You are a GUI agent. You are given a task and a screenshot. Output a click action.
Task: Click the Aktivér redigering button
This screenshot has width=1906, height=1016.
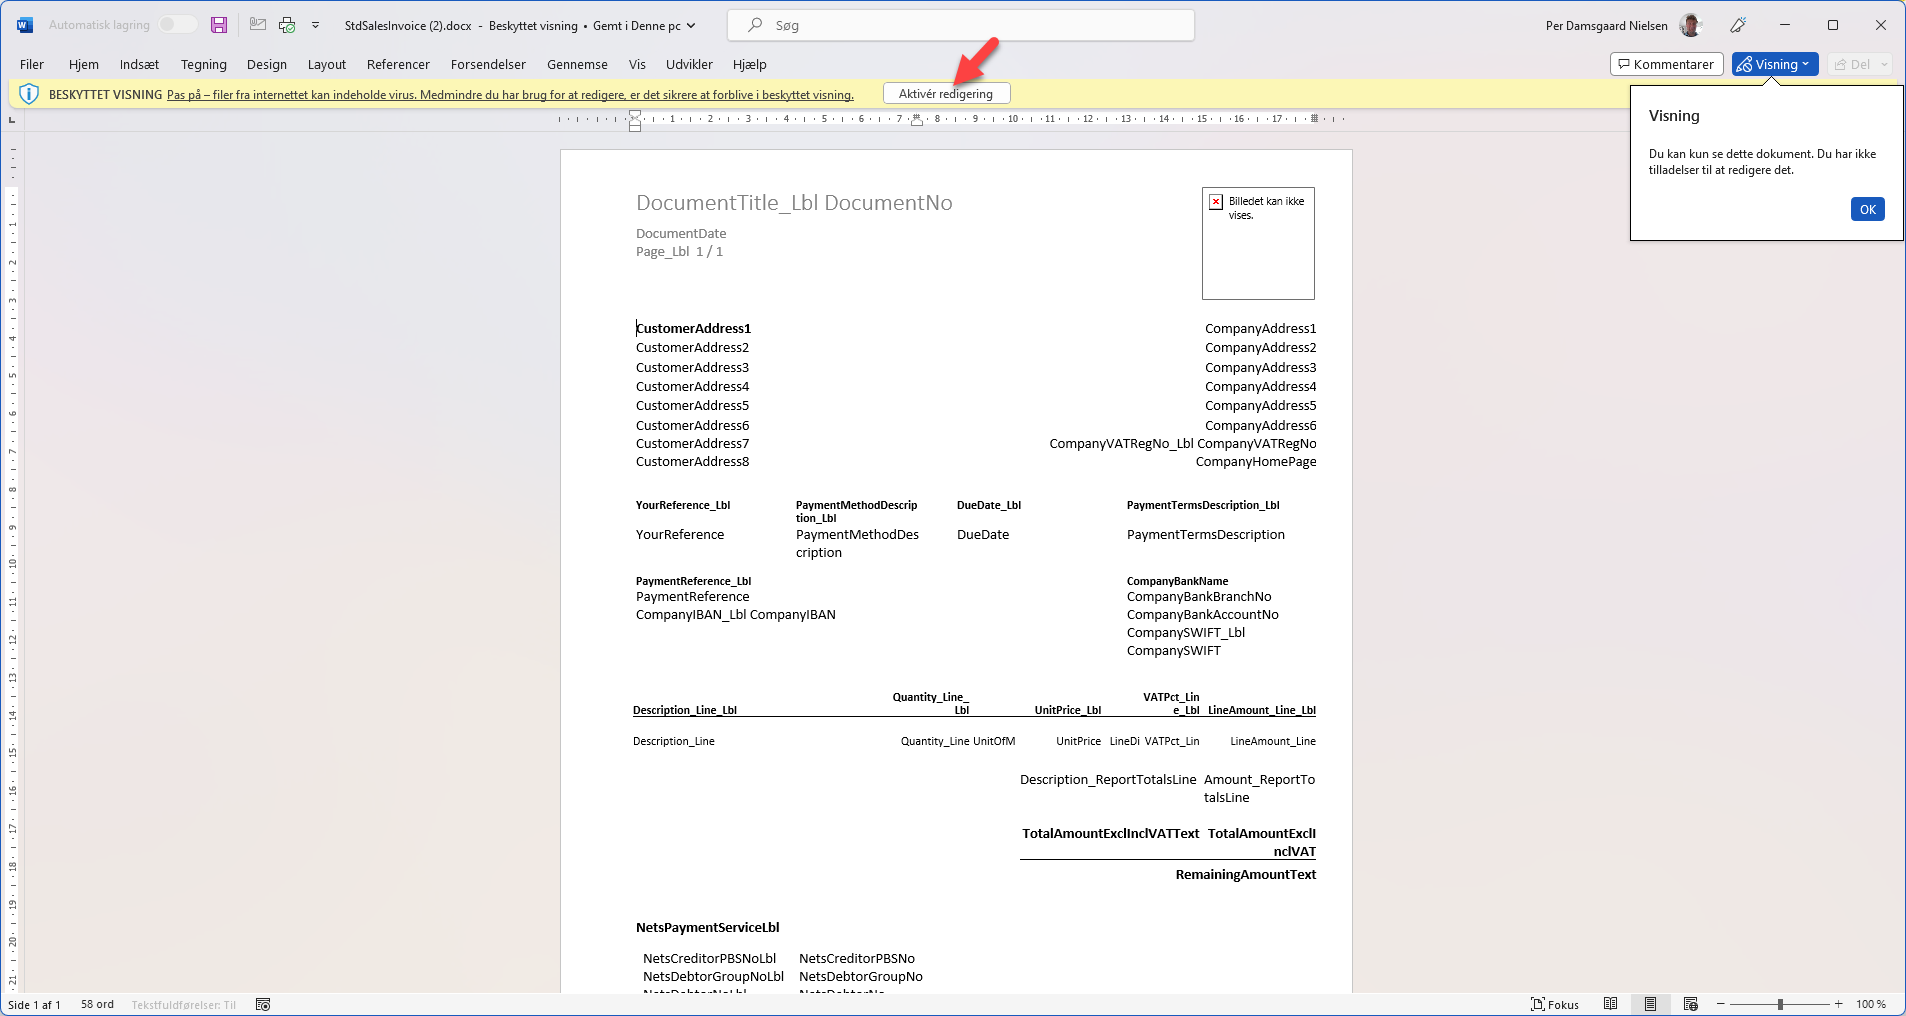click(946, 93)
